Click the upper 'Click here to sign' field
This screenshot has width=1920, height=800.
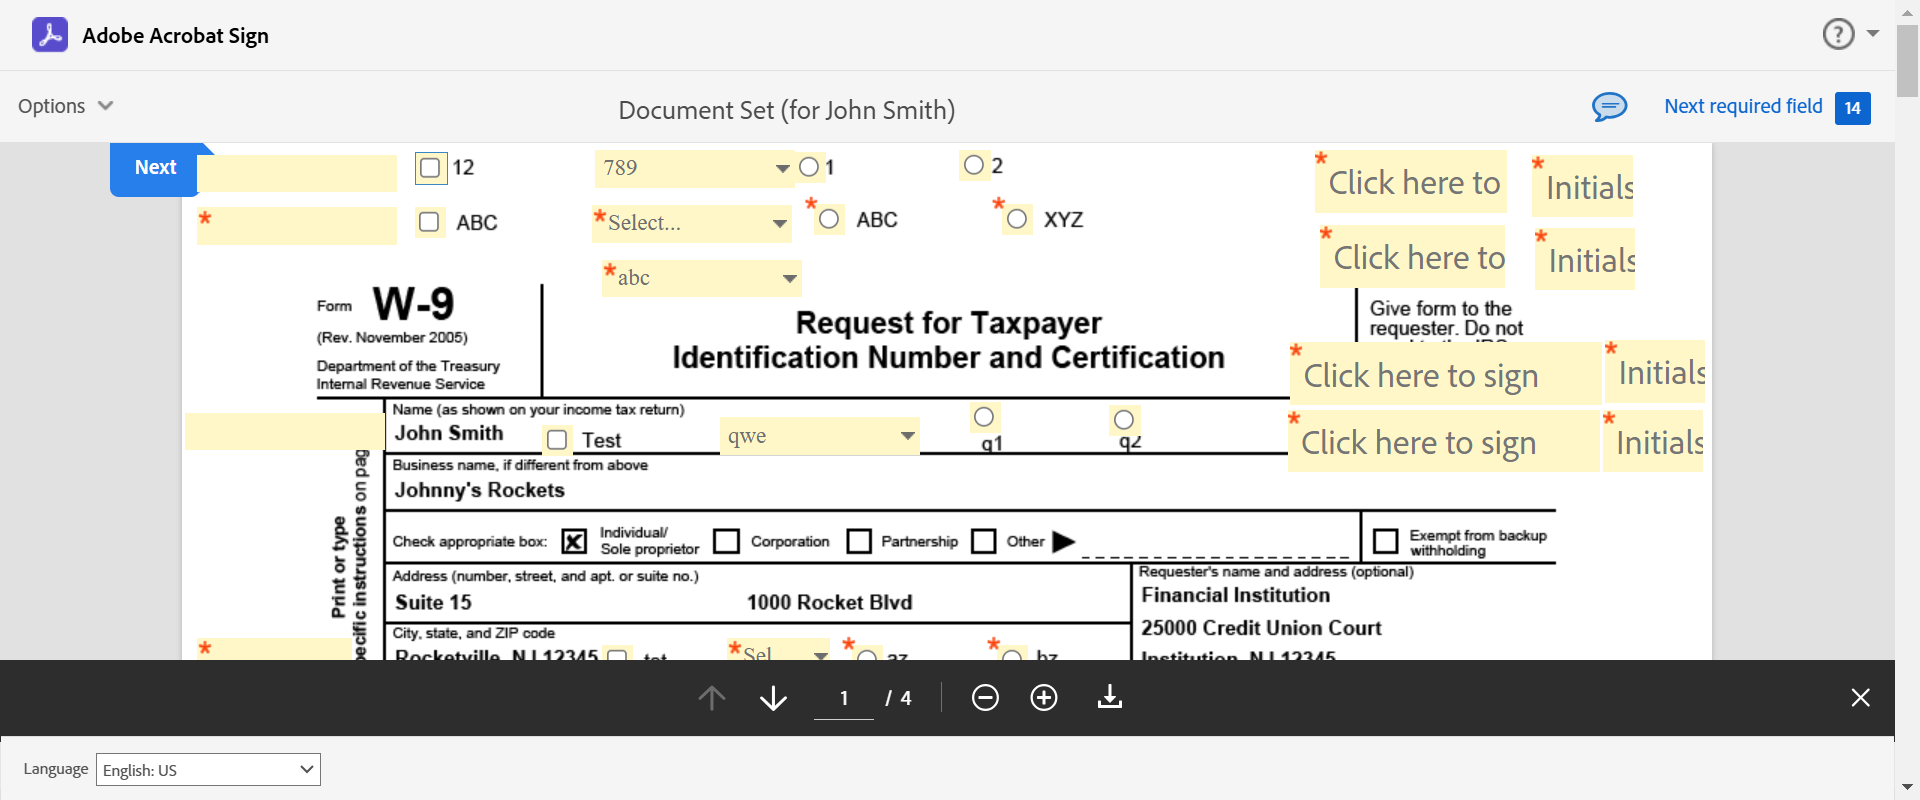tap(1445, 375)
